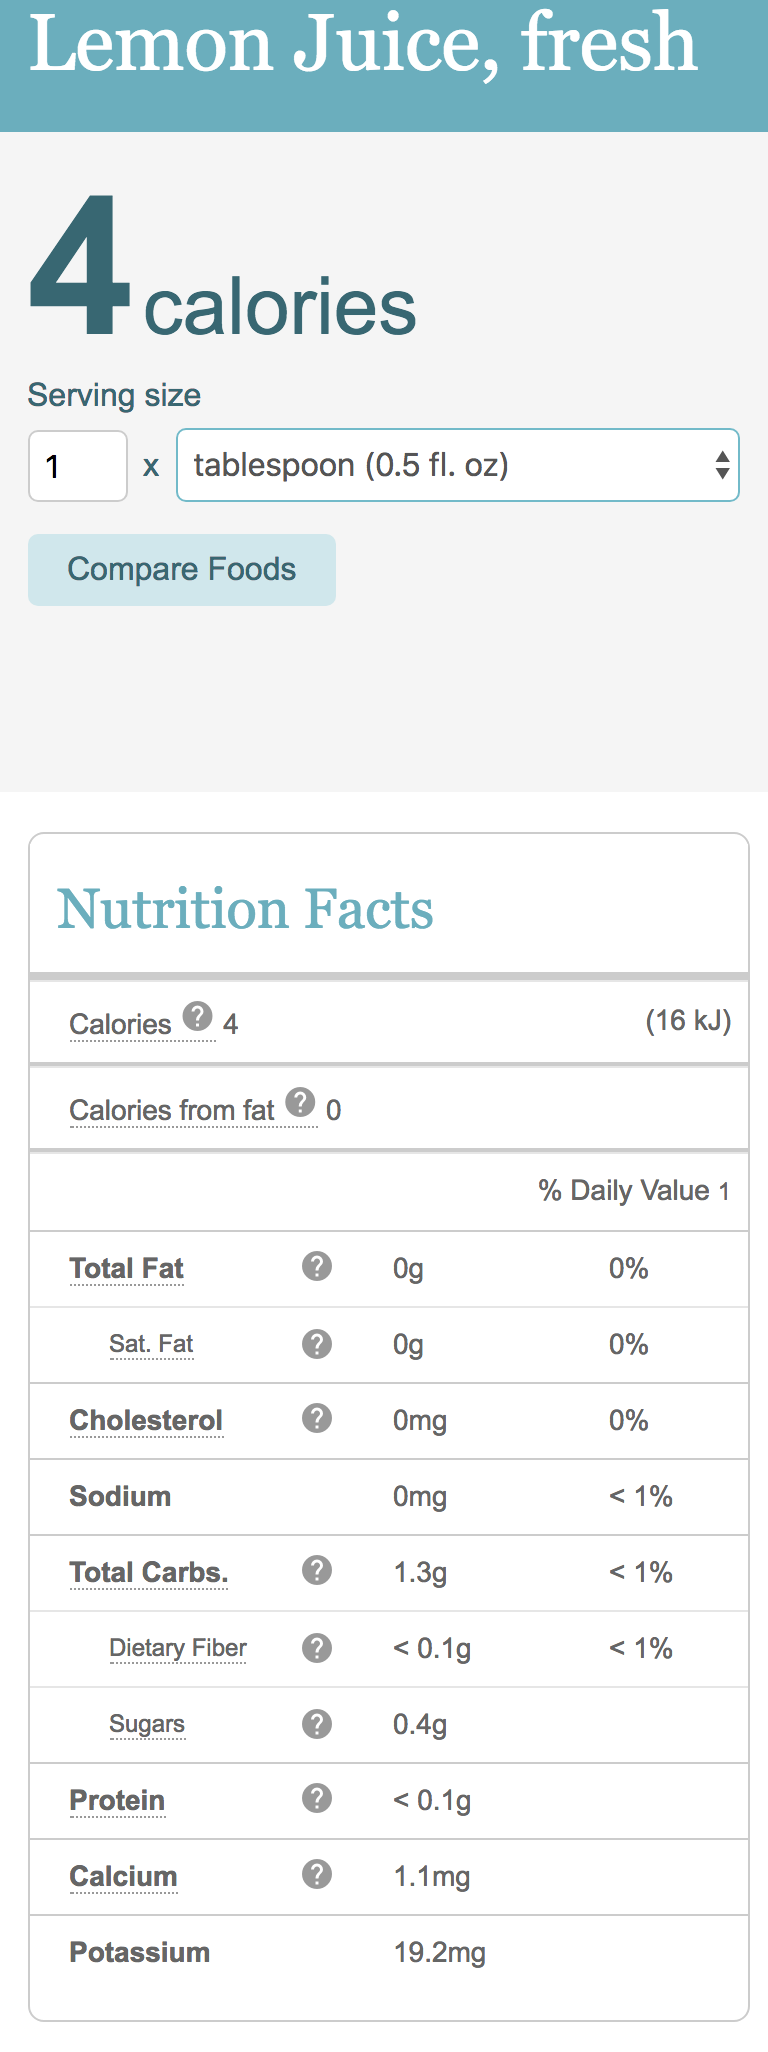Click question mark icon for Sat. Fat
This screenshot has width=768, height=2052.
[x=317, y=1343]
